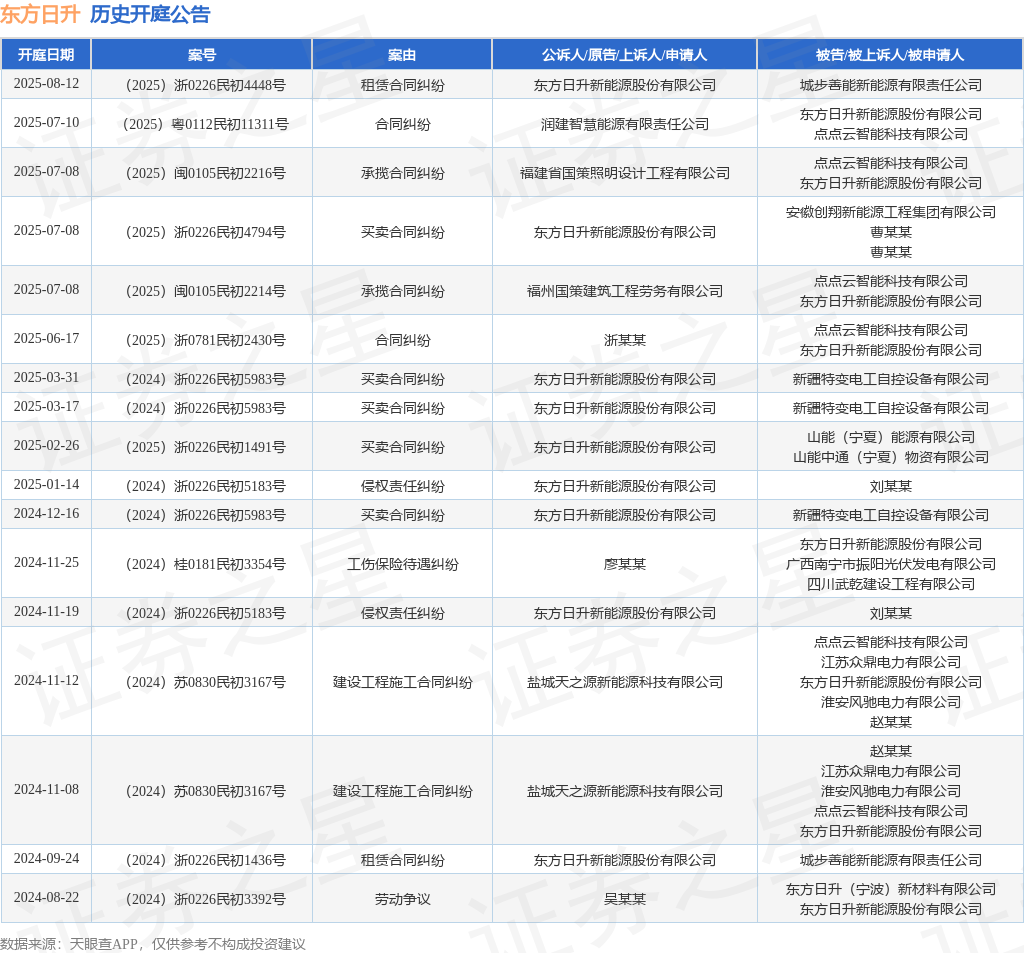Click 新疆特变电工自控设备有限公司 in the 2025-03-31 row
The height and width of the screenshot is (953, 1024).
click(891, 380)
